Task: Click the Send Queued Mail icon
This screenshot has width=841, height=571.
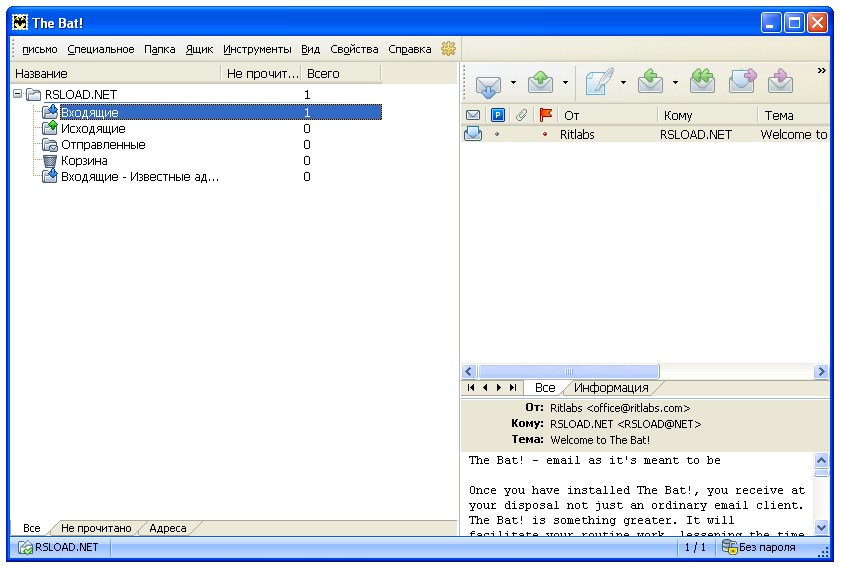Action: tap(541, 83)
